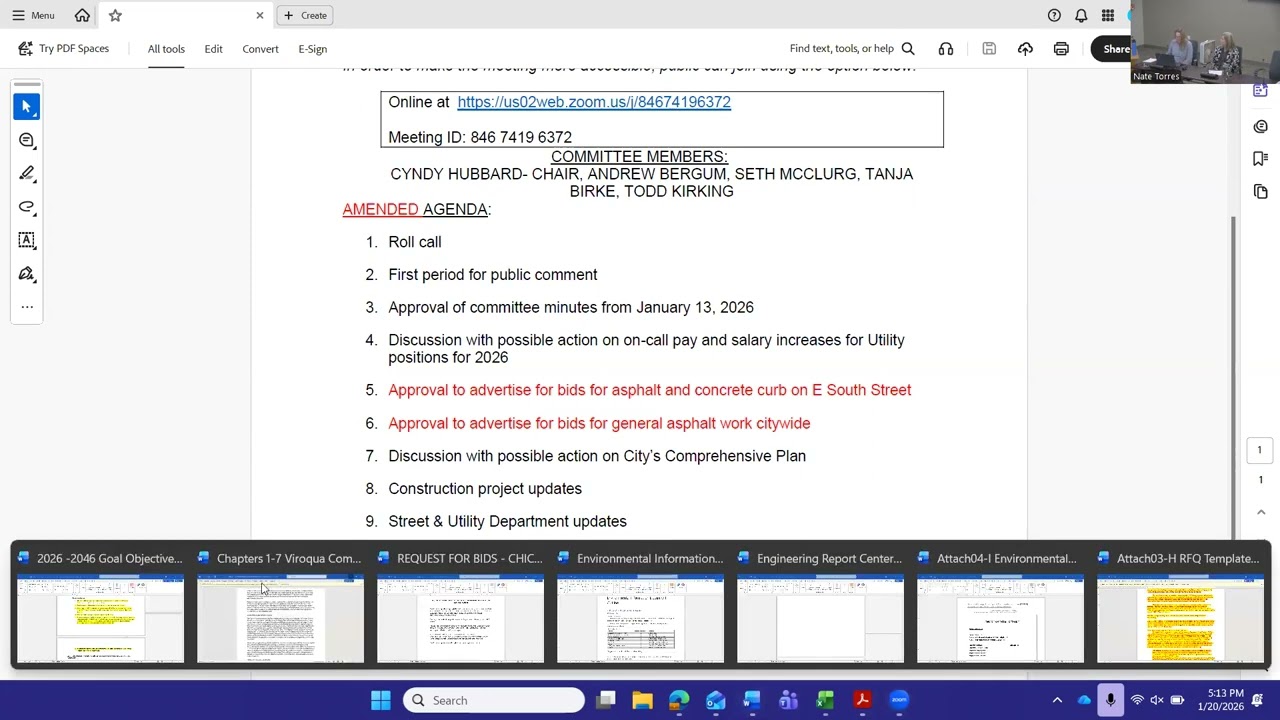The width and height of the screenshot is (1280, 720).
Task: Open the Page thumbnails panel icon
Action: point(1260,191)
